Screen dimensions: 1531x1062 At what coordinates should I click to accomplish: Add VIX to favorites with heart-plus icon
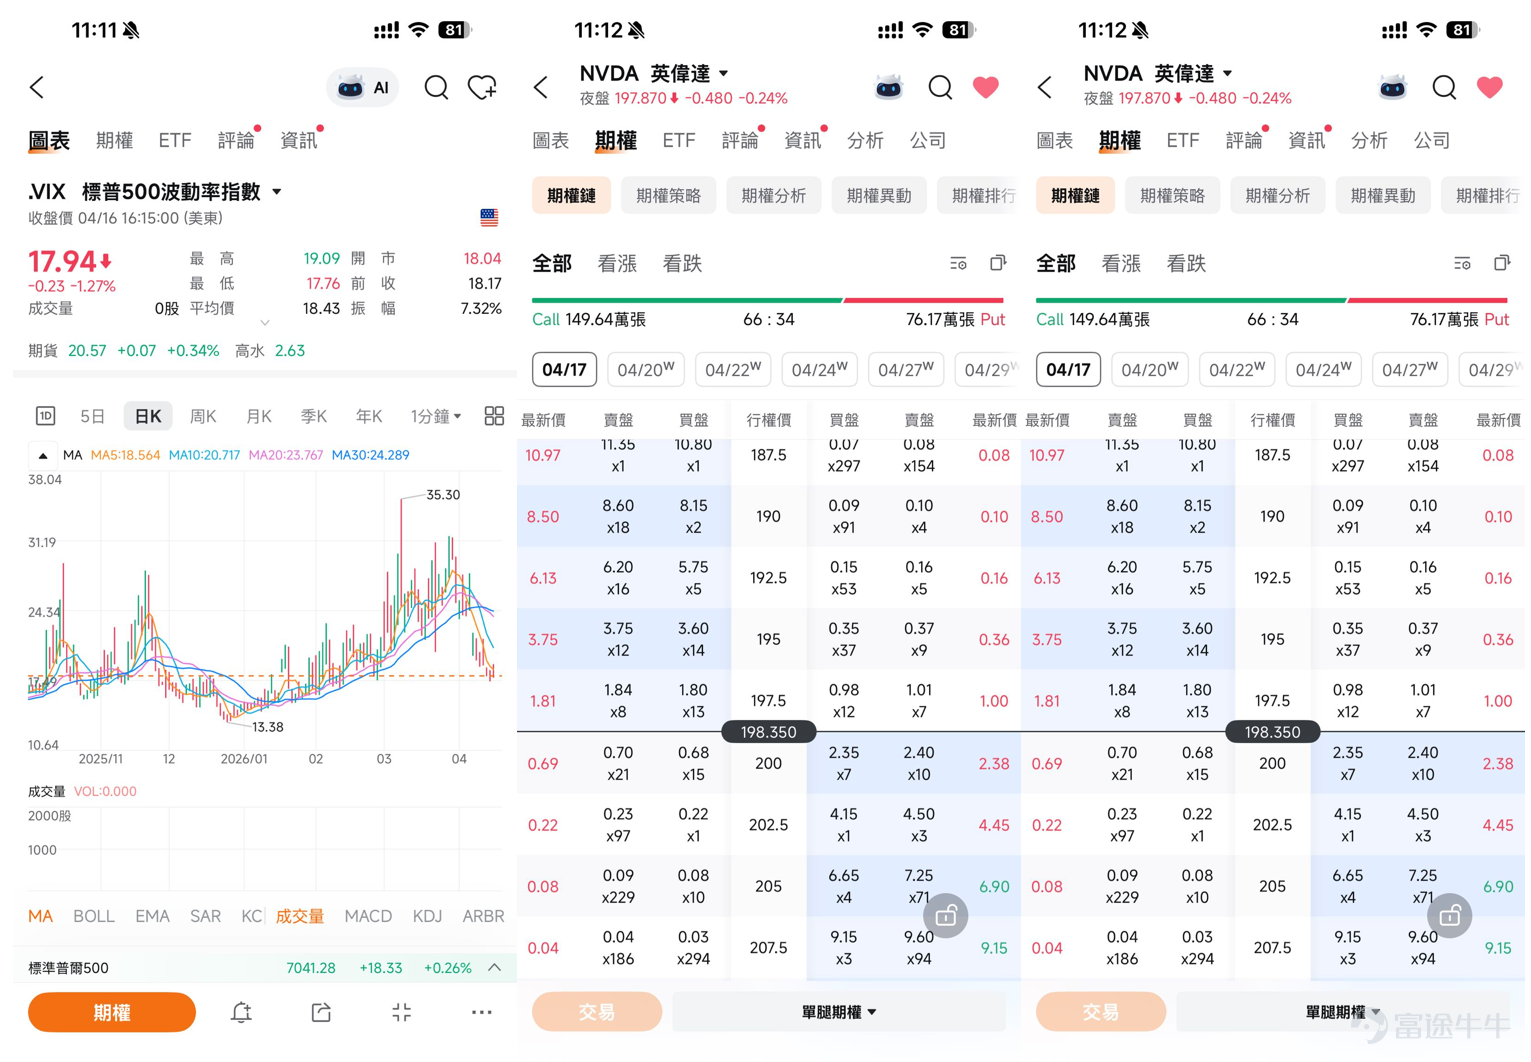coord(483,88)
